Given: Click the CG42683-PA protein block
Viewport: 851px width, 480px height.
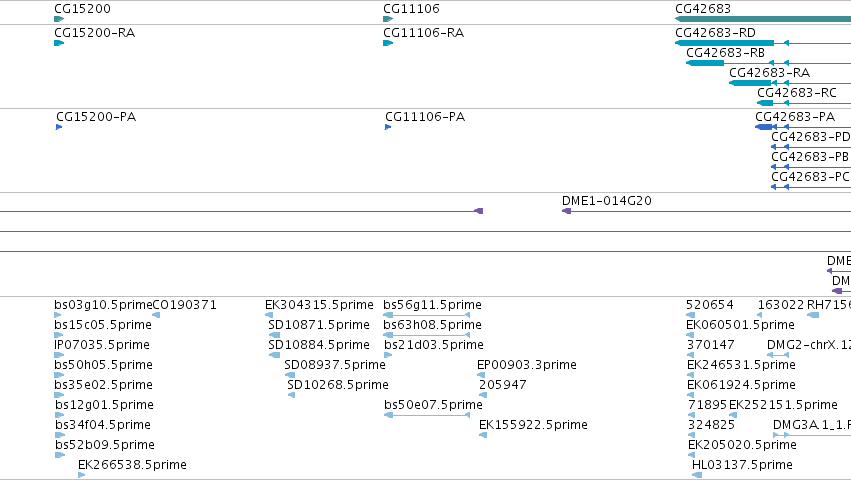Looking at the screenshot, I should (x=764, y=127).
